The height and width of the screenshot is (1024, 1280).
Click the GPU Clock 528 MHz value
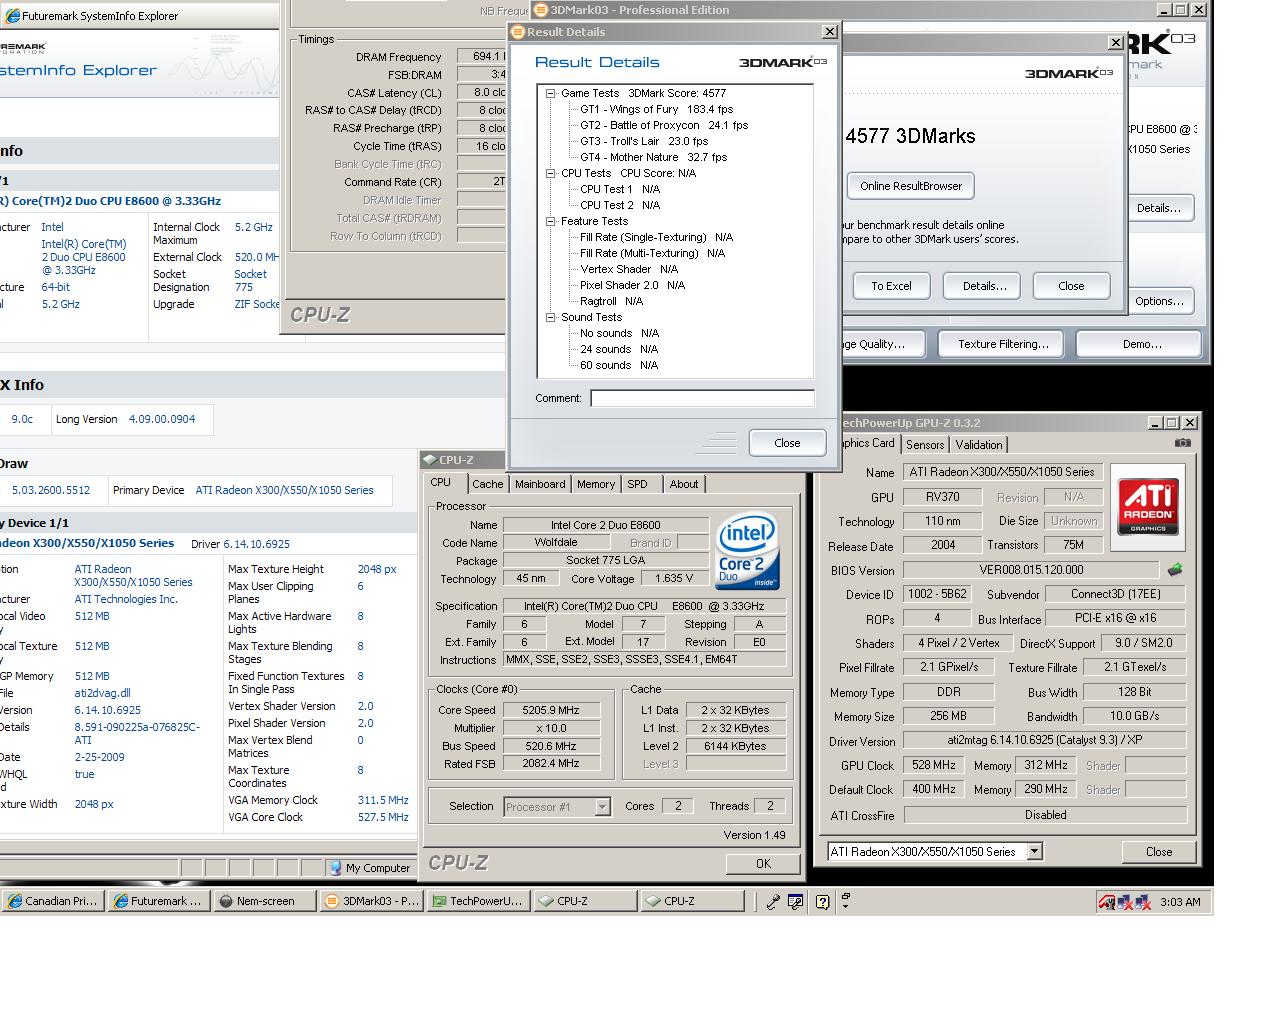click(x=933, y=765)
